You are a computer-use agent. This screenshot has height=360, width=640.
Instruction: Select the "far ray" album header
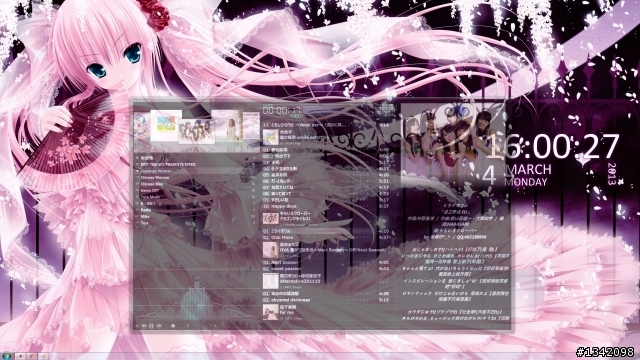[327, 312]
